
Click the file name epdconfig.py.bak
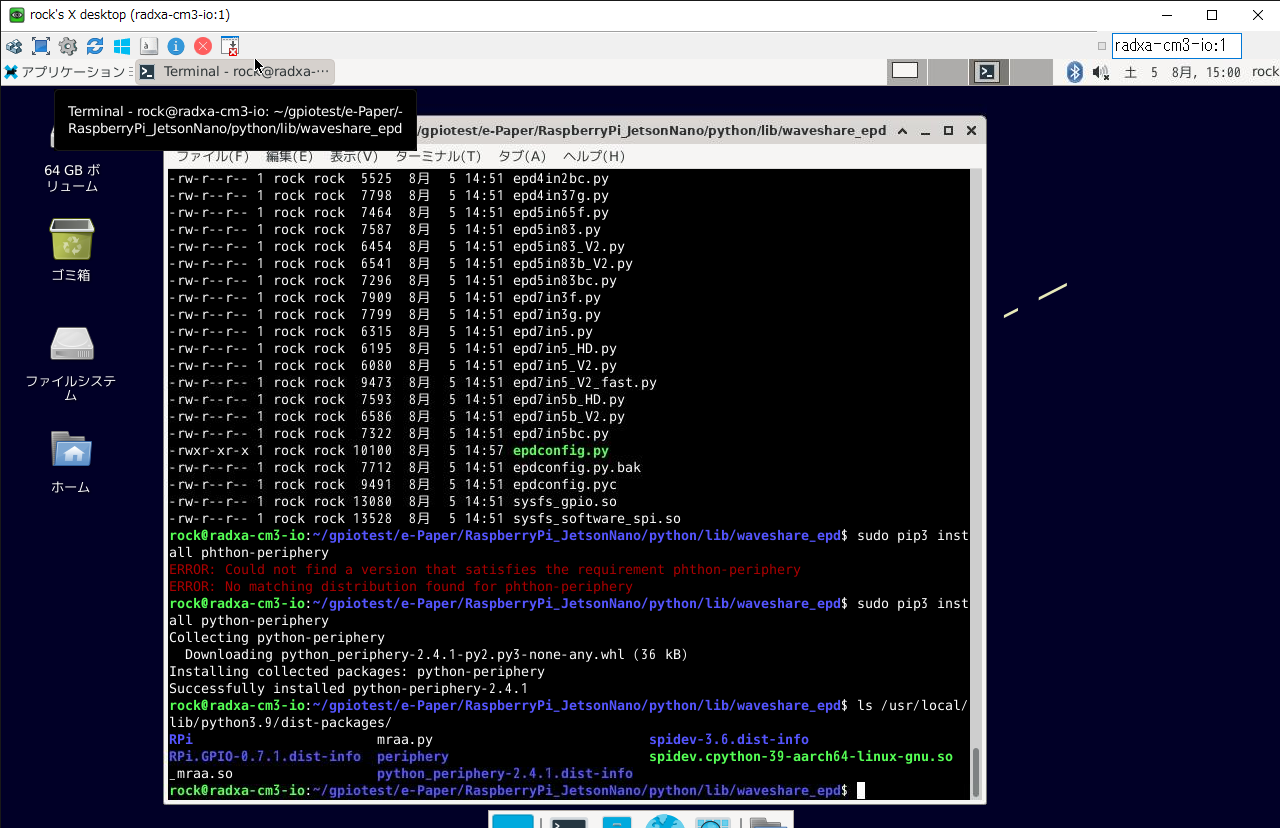(577, 468)
